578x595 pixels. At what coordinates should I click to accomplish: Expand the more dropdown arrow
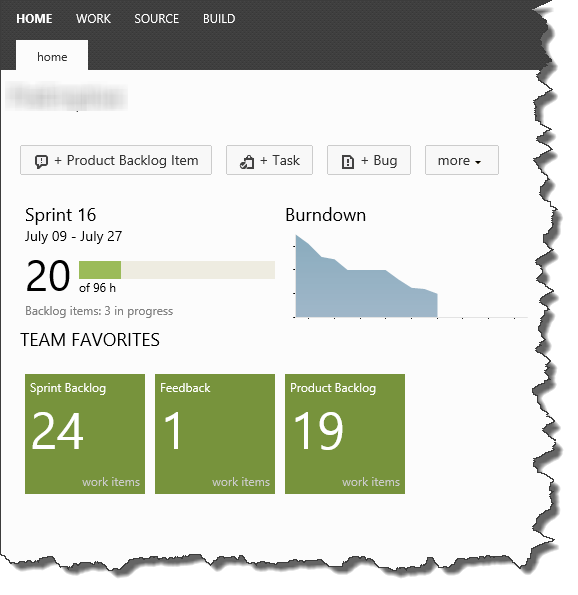point(478,162)
